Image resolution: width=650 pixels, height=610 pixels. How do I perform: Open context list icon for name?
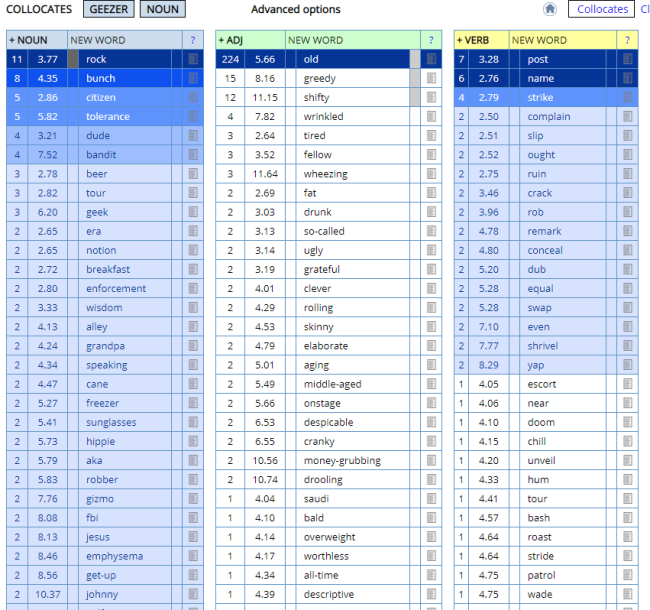point(628,78)
